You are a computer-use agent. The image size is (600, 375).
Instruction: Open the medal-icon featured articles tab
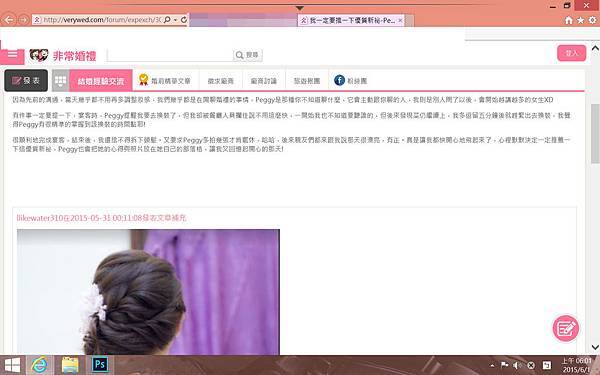point(165,80)
